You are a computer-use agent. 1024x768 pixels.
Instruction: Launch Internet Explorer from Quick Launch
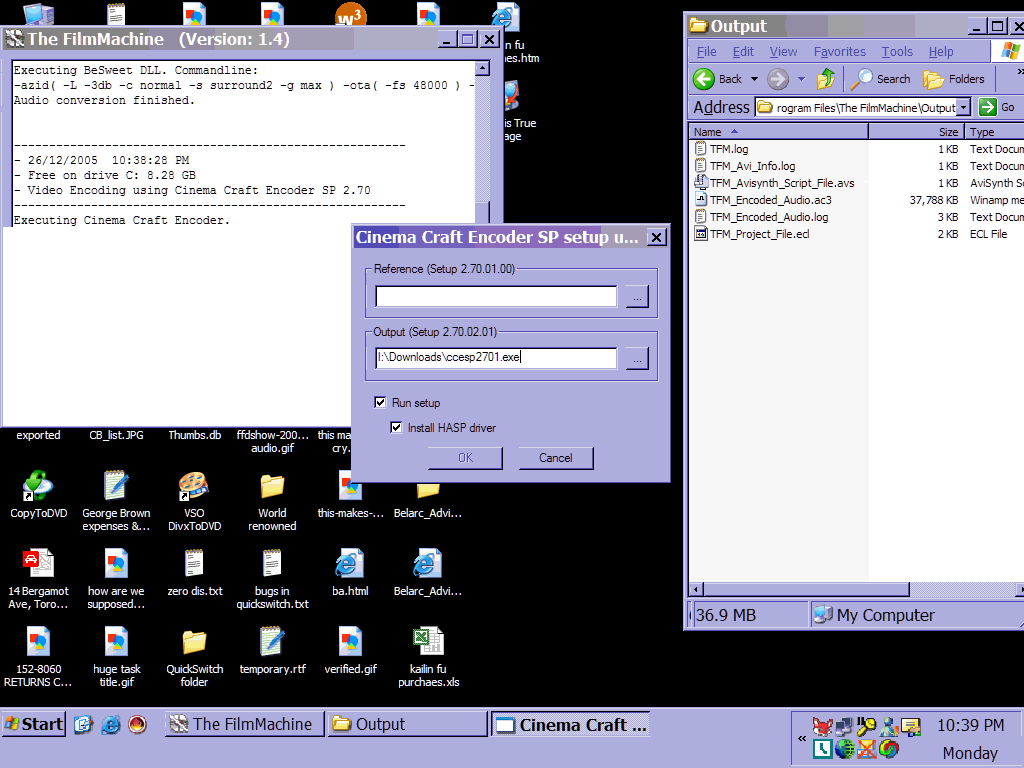click(111, 724)
